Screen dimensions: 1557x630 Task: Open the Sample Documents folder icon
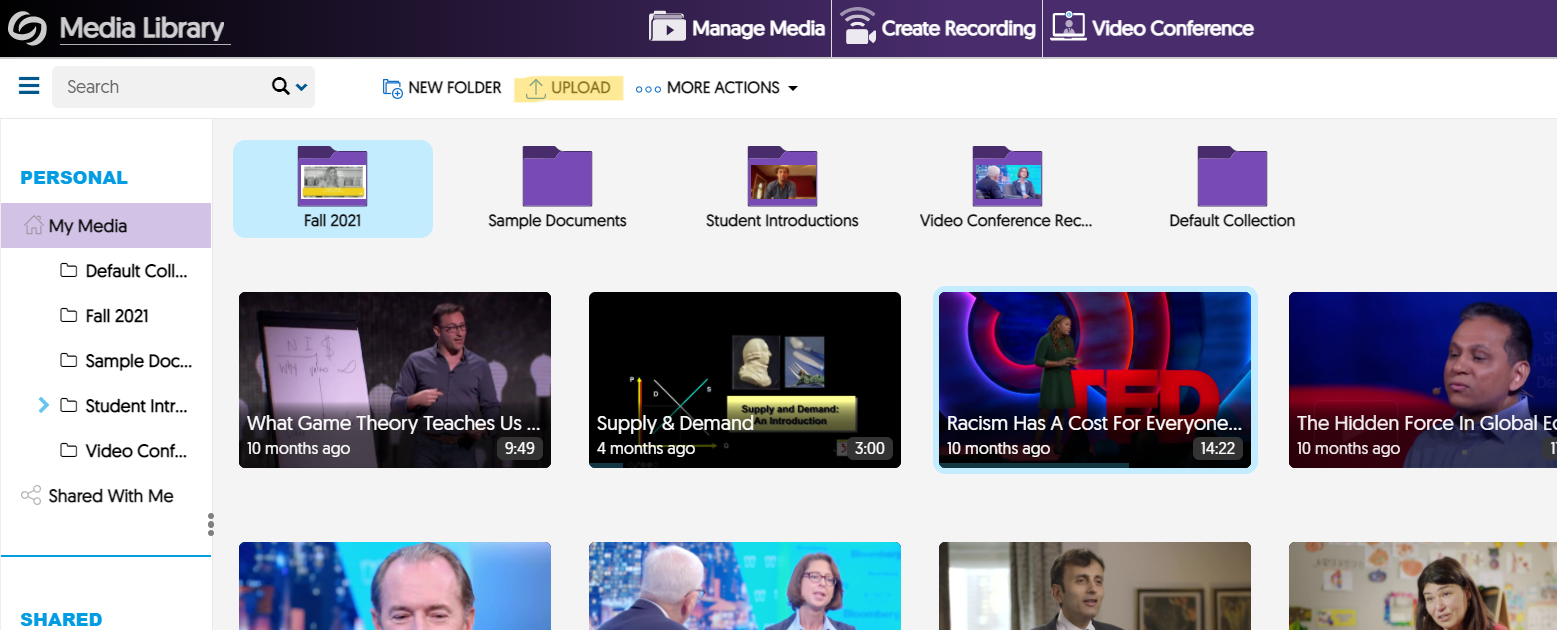point(557,176)
